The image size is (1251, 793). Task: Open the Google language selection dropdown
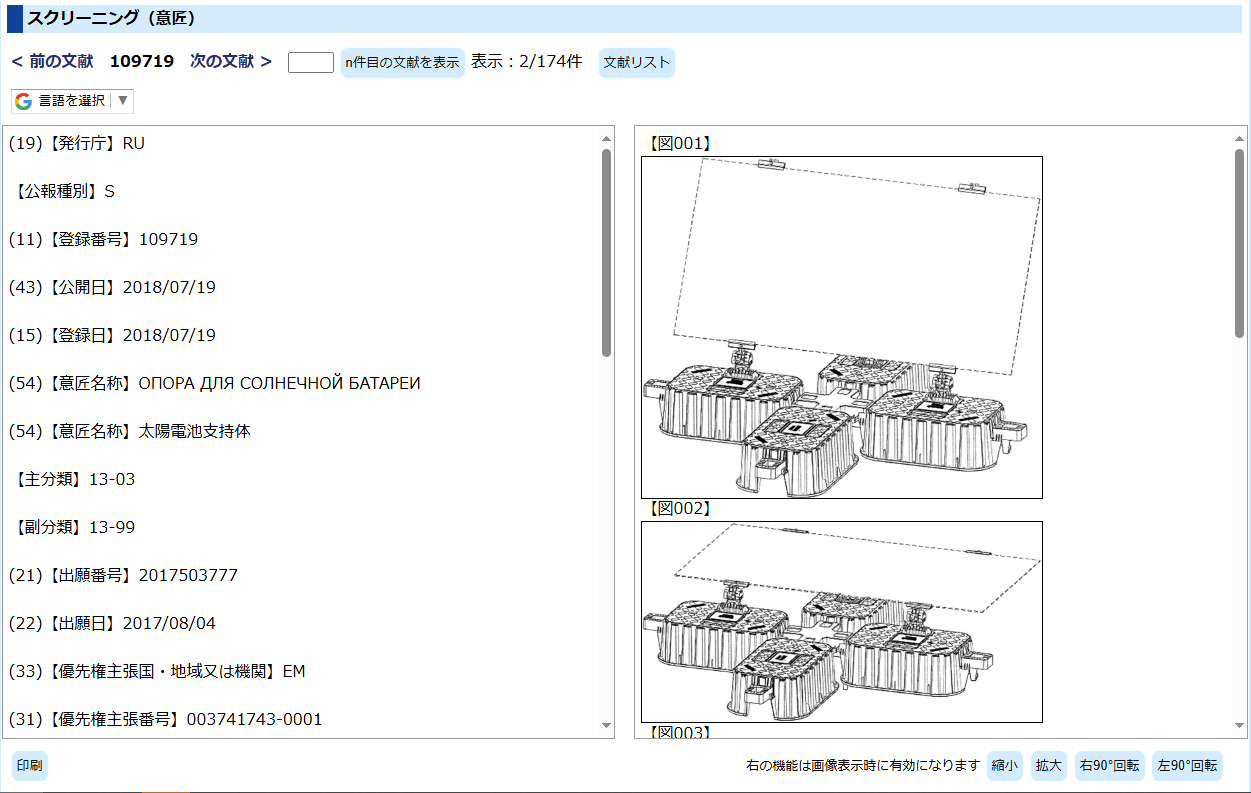click(x=72, y=101)
